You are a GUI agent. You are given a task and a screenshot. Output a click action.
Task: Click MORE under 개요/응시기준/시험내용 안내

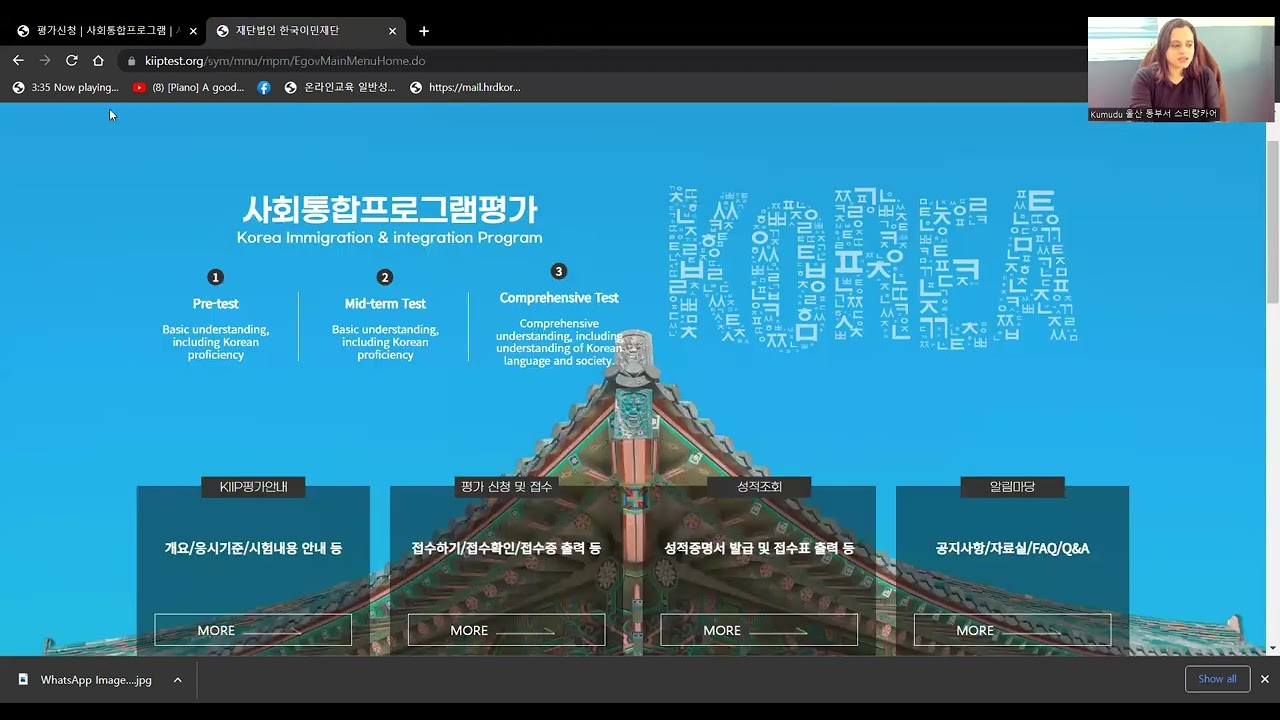pyautogui.click(x=253, y=630)
